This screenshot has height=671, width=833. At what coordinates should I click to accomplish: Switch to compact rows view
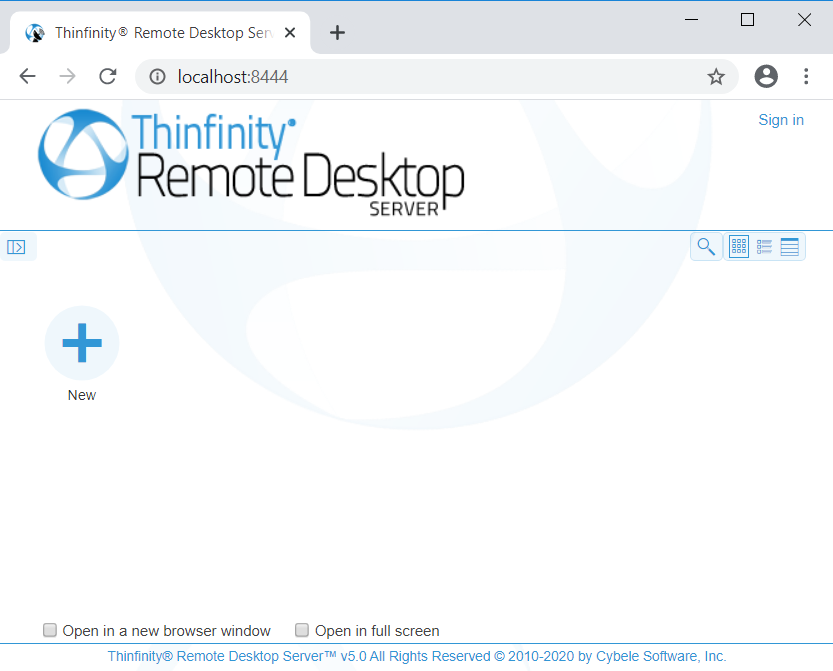789,247
